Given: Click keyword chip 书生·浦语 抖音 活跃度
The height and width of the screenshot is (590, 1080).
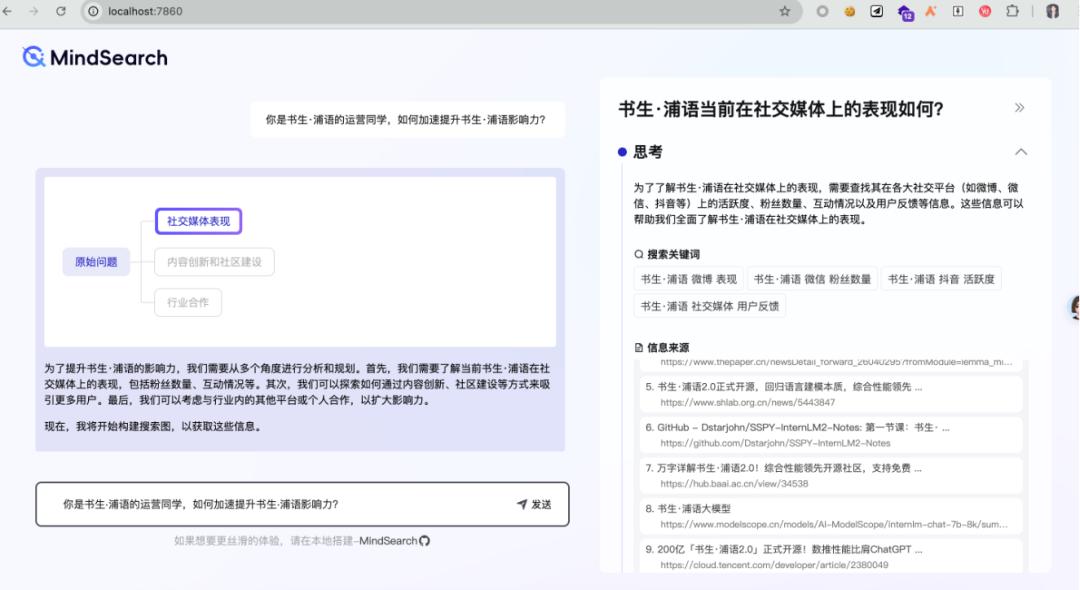Looking at the screenshot, I should 941,279.
